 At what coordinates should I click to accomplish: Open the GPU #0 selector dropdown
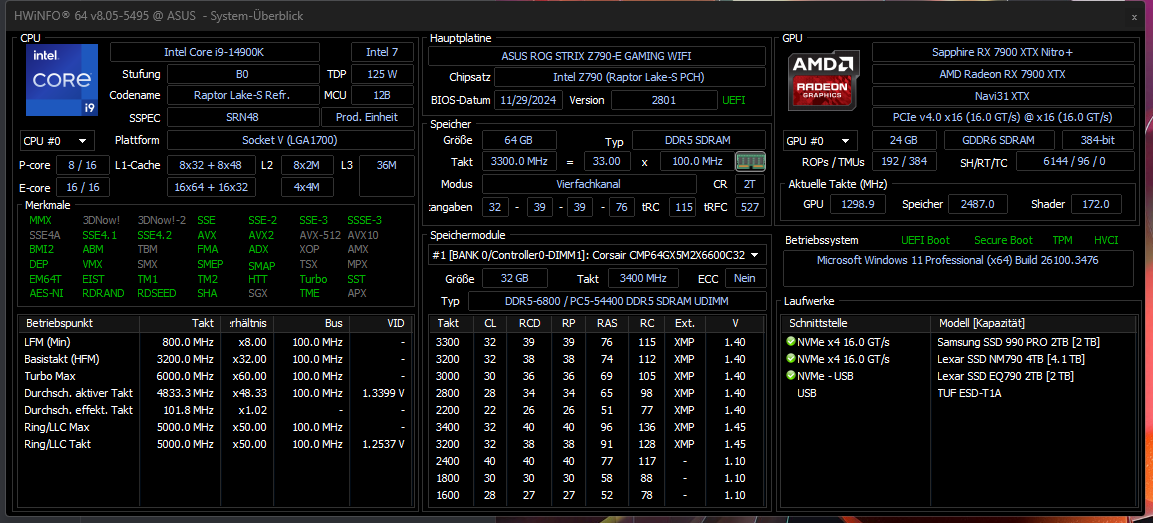coord(821,140)
